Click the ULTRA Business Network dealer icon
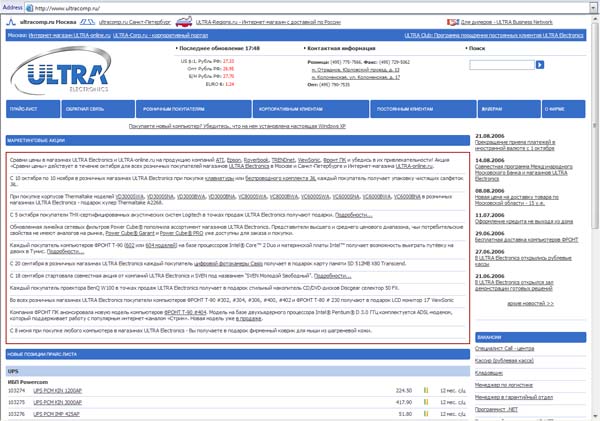This screenshot has width=600, height=421. click(453, 22)
